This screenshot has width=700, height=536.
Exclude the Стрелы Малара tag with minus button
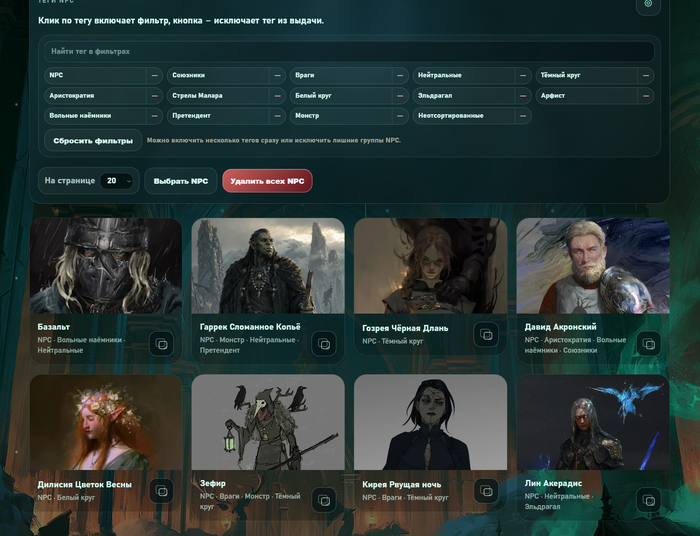[x=277, y=96]
